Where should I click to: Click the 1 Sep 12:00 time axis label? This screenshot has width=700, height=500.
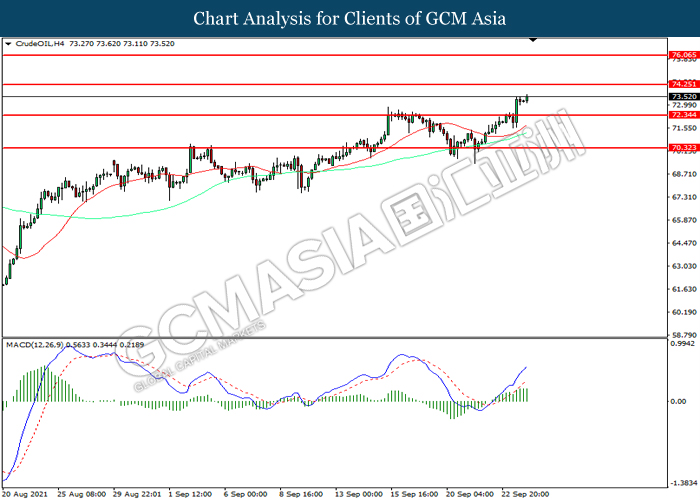(190, 493)
